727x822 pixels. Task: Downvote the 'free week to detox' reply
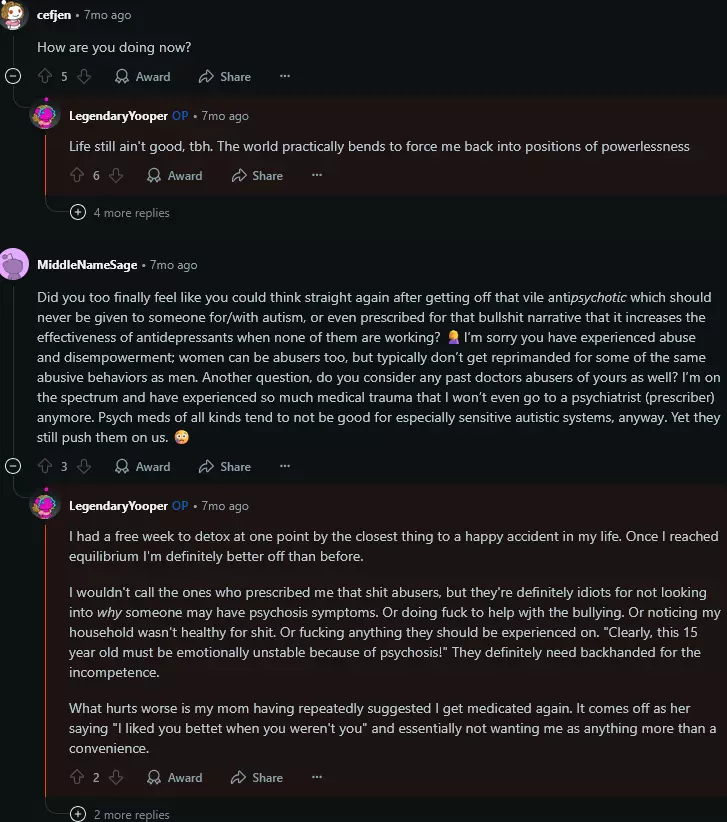click(x=116, y=777)
